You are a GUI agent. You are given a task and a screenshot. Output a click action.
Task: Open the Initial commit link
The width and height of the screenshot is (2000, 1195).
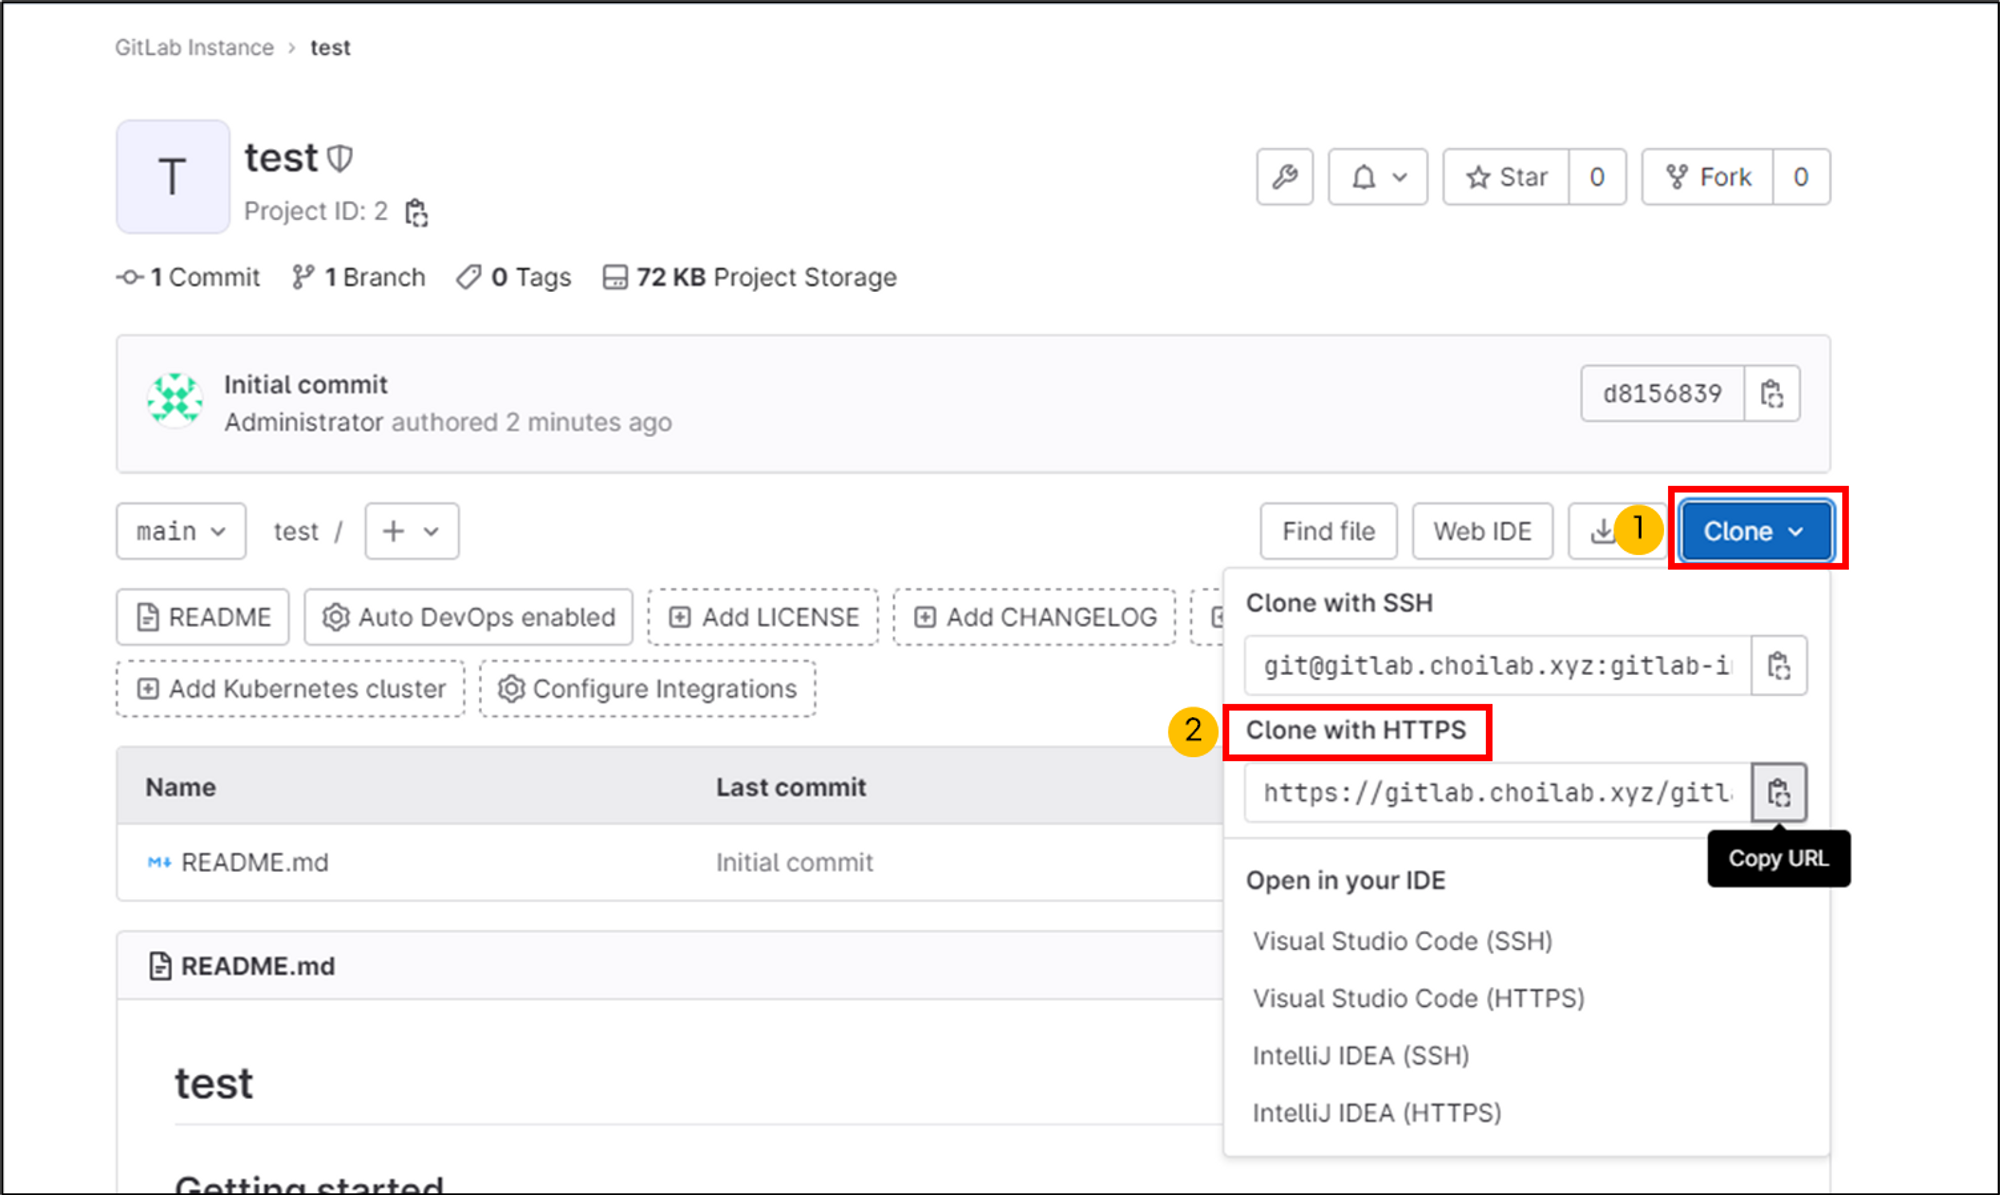pyautogui.click(x=305, y=385)
